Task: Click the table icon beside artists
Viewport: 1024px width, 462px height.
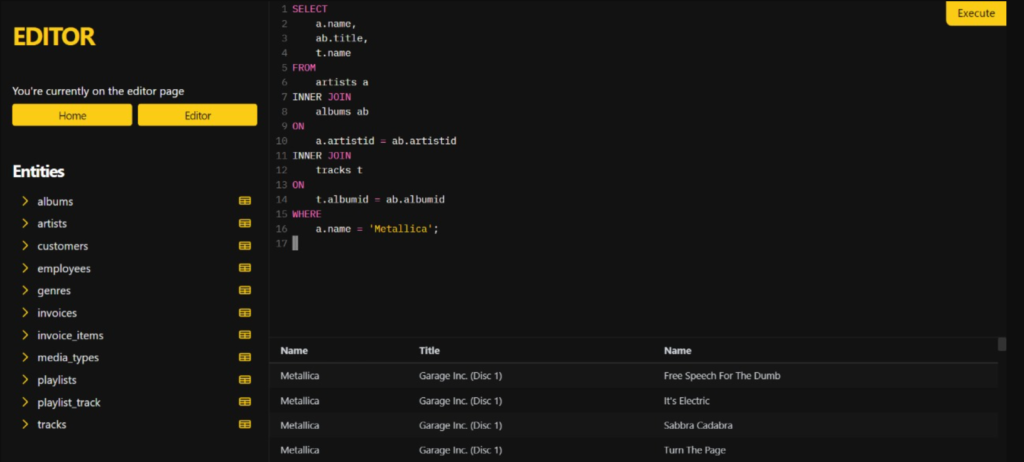Action: pos(245,223)
